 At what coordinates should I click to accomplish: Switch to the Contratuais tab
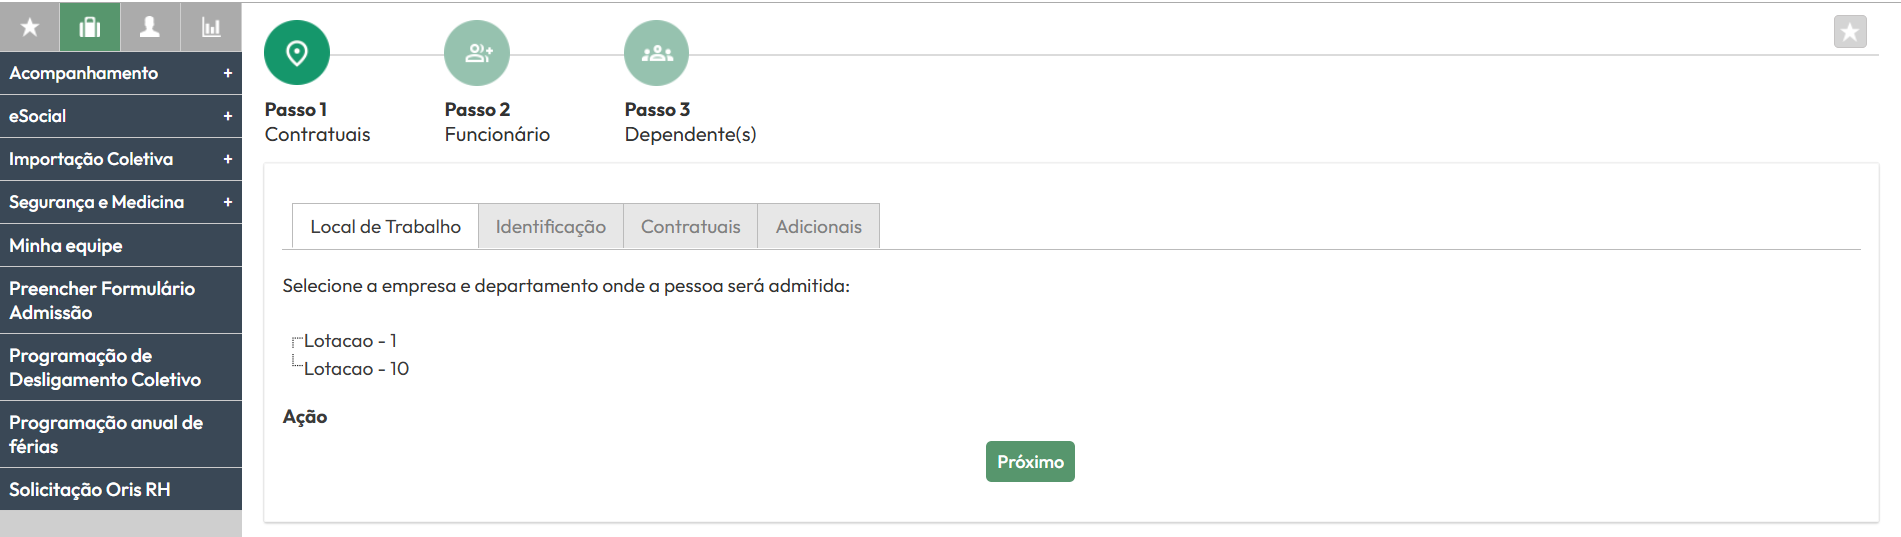(691, 226)
